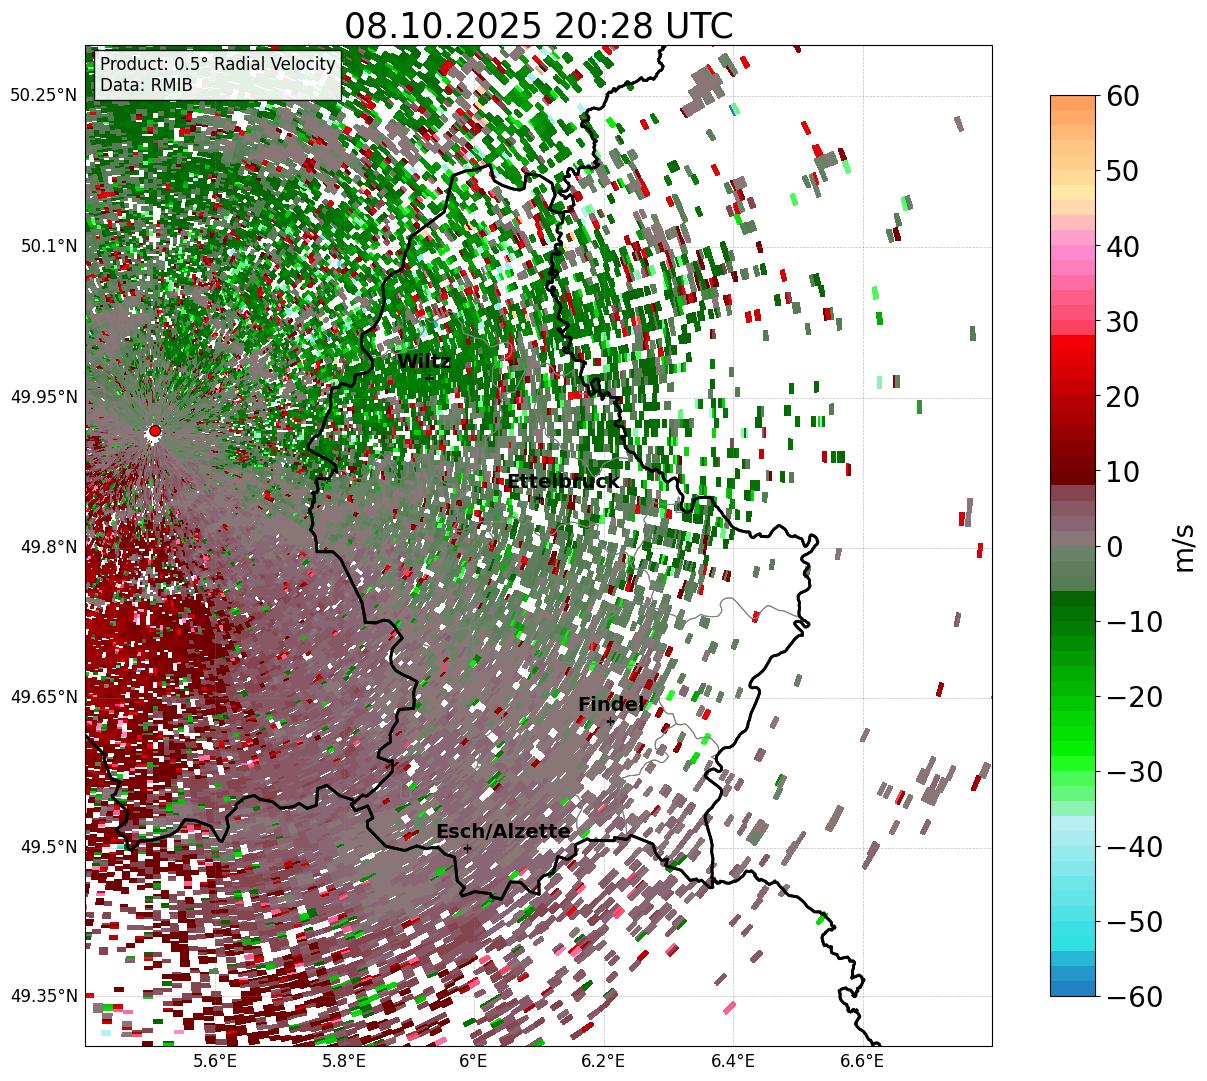
Task: Click the −40 colorbar tick label
Action: coord(1134,847)
